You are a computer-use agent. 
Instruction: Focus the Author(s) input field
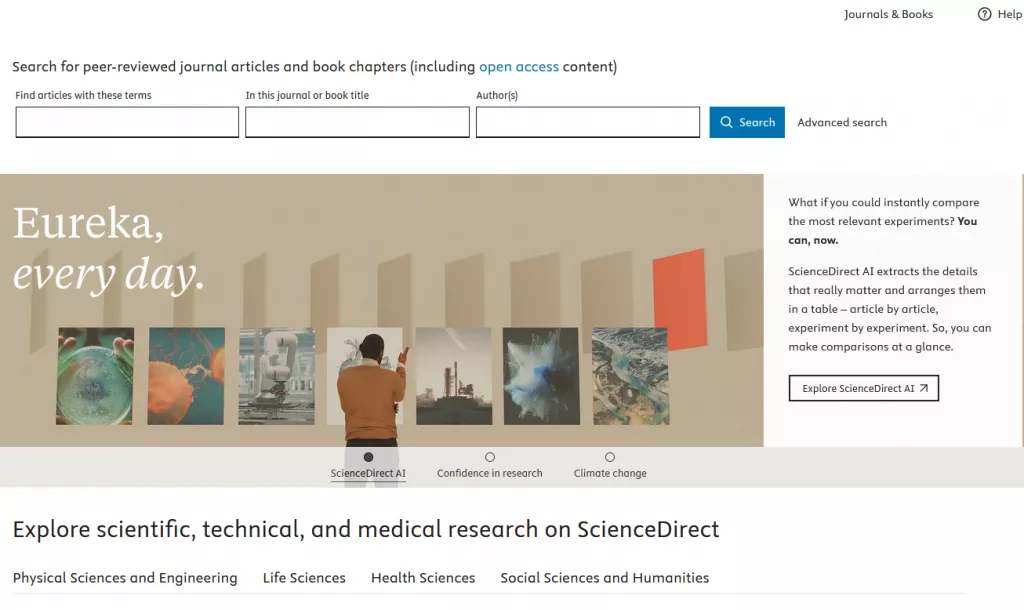[x=588, y=122]
